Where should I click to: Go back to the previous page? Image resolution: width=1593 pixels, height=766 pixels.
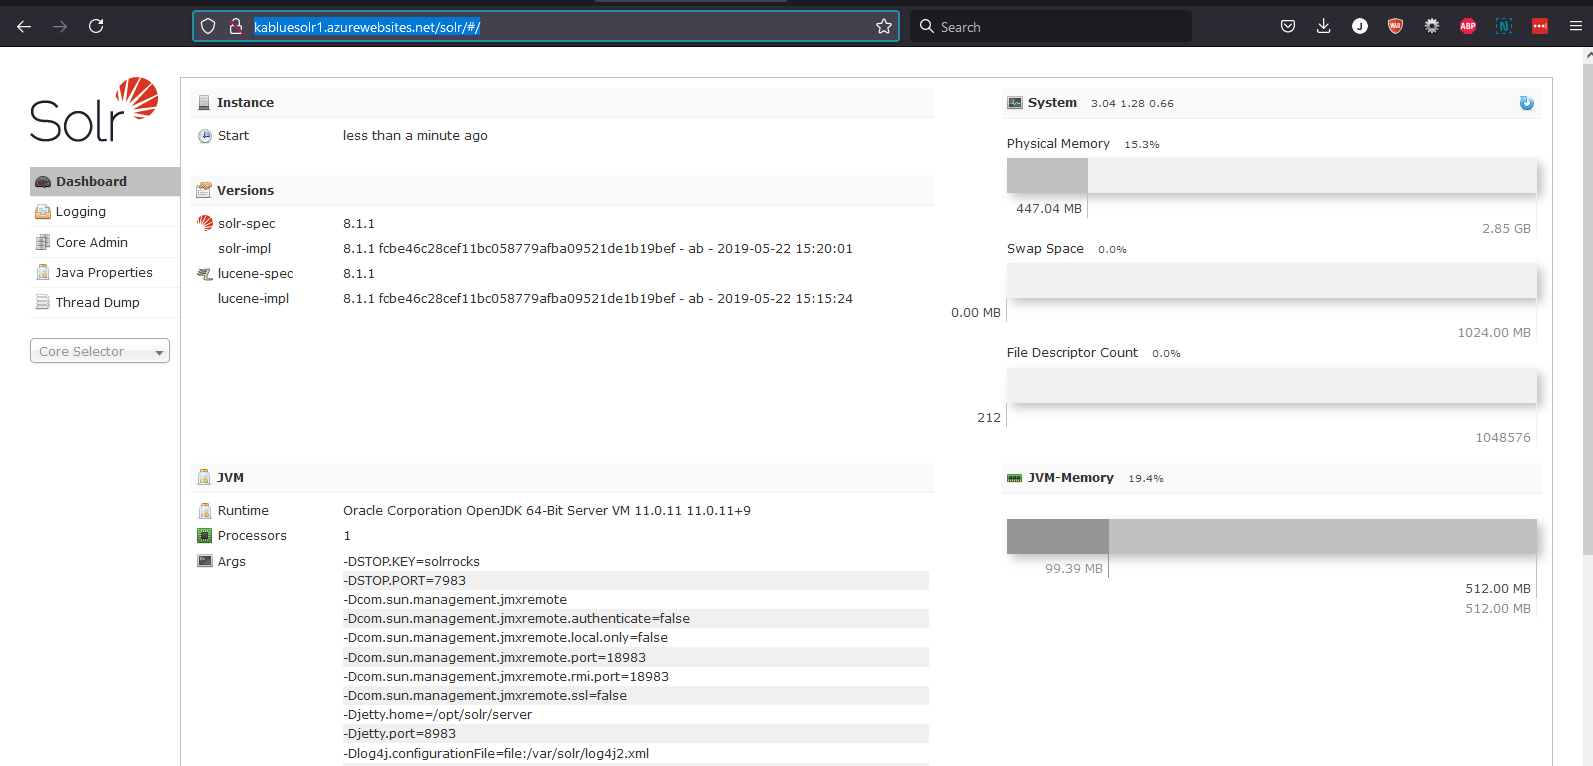click(x=24, y=27)
